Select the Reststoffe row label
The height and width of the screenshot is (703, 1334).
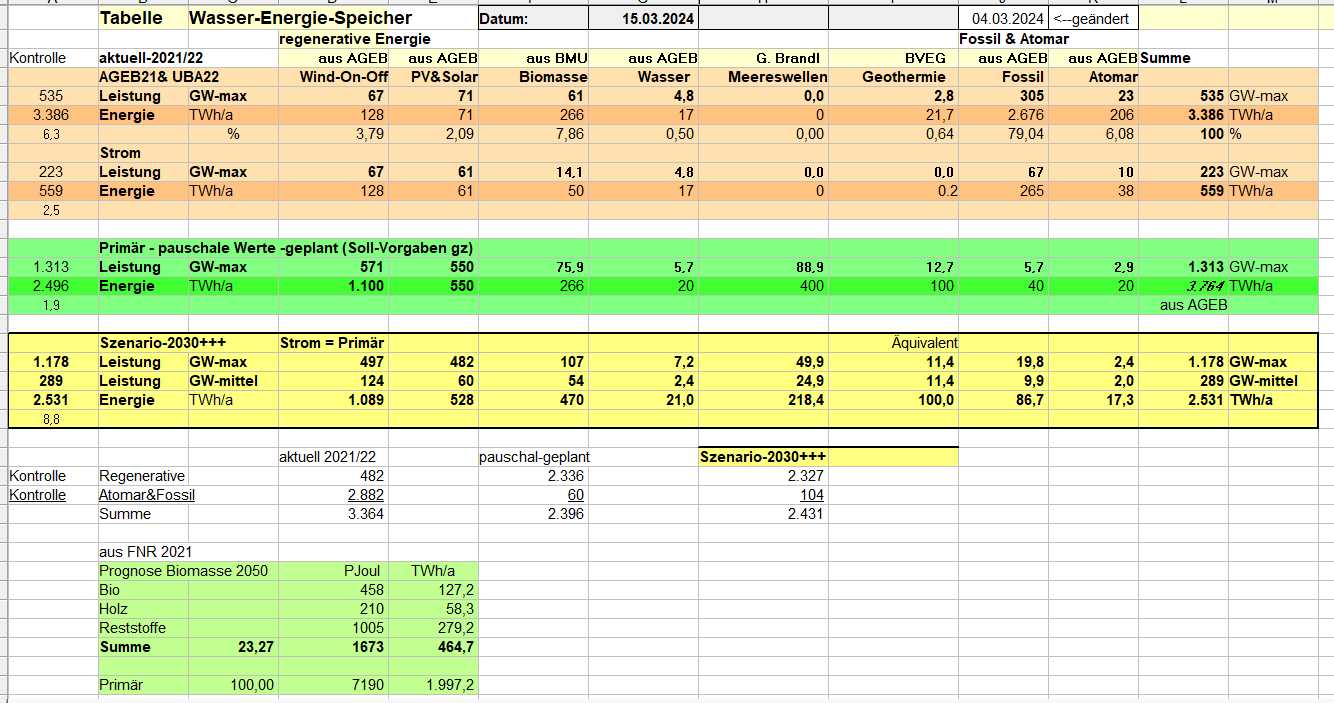coord(133,628)
